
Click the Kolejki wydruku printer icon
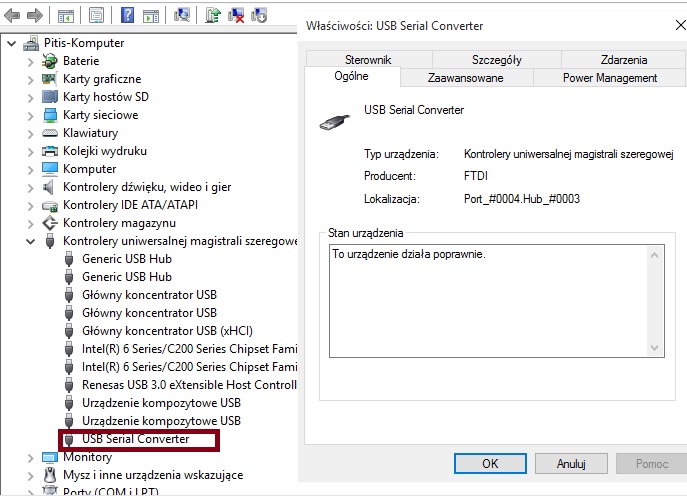[x=50, y=151]
